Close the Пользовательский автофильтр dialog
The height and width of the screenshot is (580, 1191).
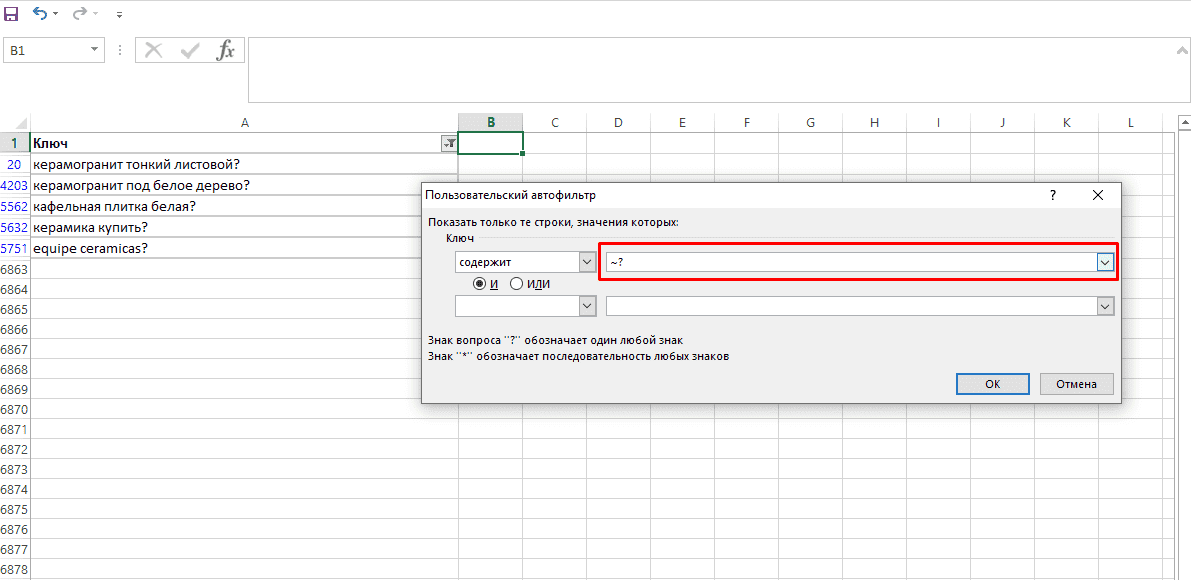1097,195
